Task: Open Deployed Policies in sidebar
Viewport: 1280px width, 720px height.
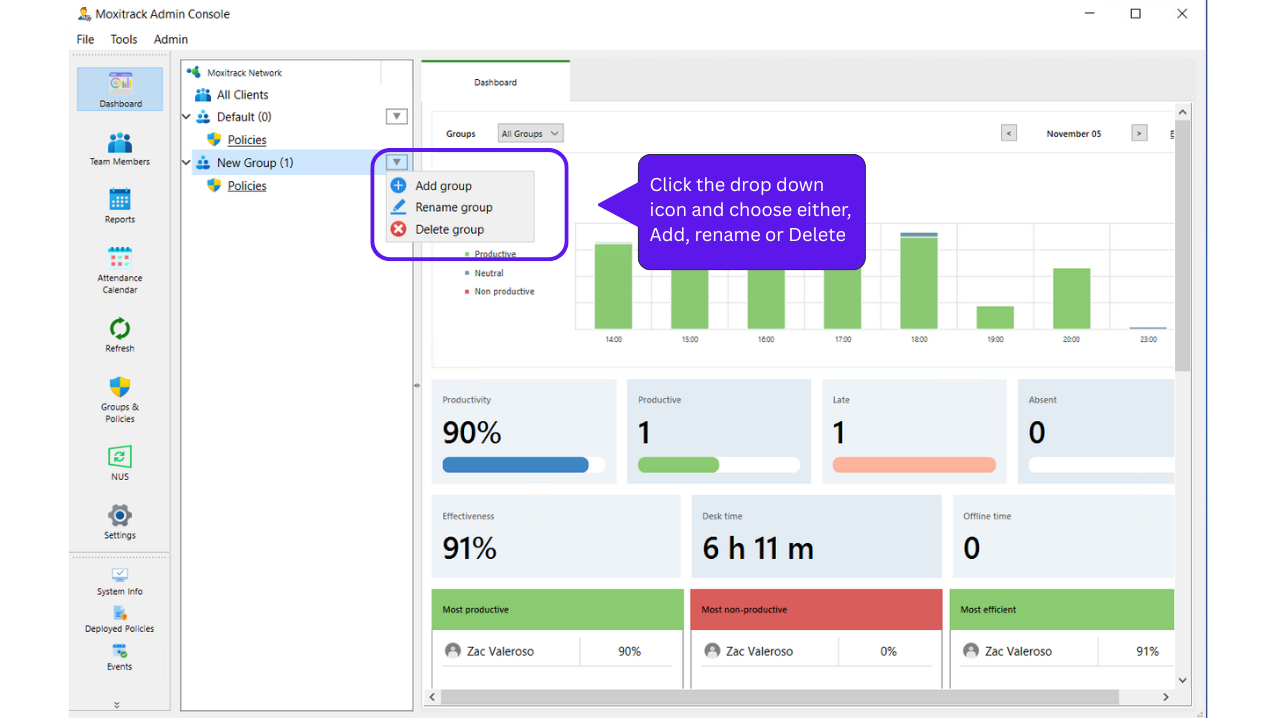Action: (120, 620)
